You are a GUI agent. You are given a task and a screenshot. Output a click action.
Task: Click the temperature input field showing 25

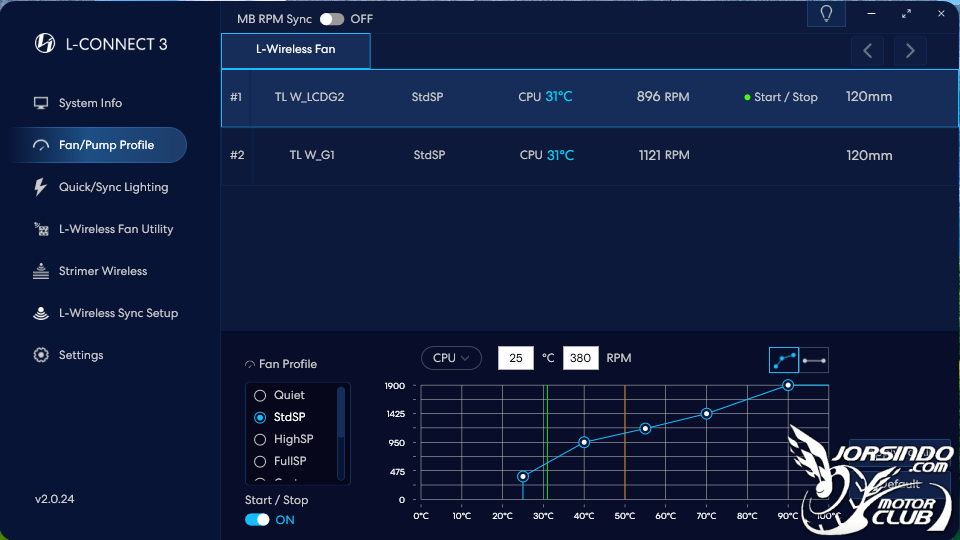516,358
